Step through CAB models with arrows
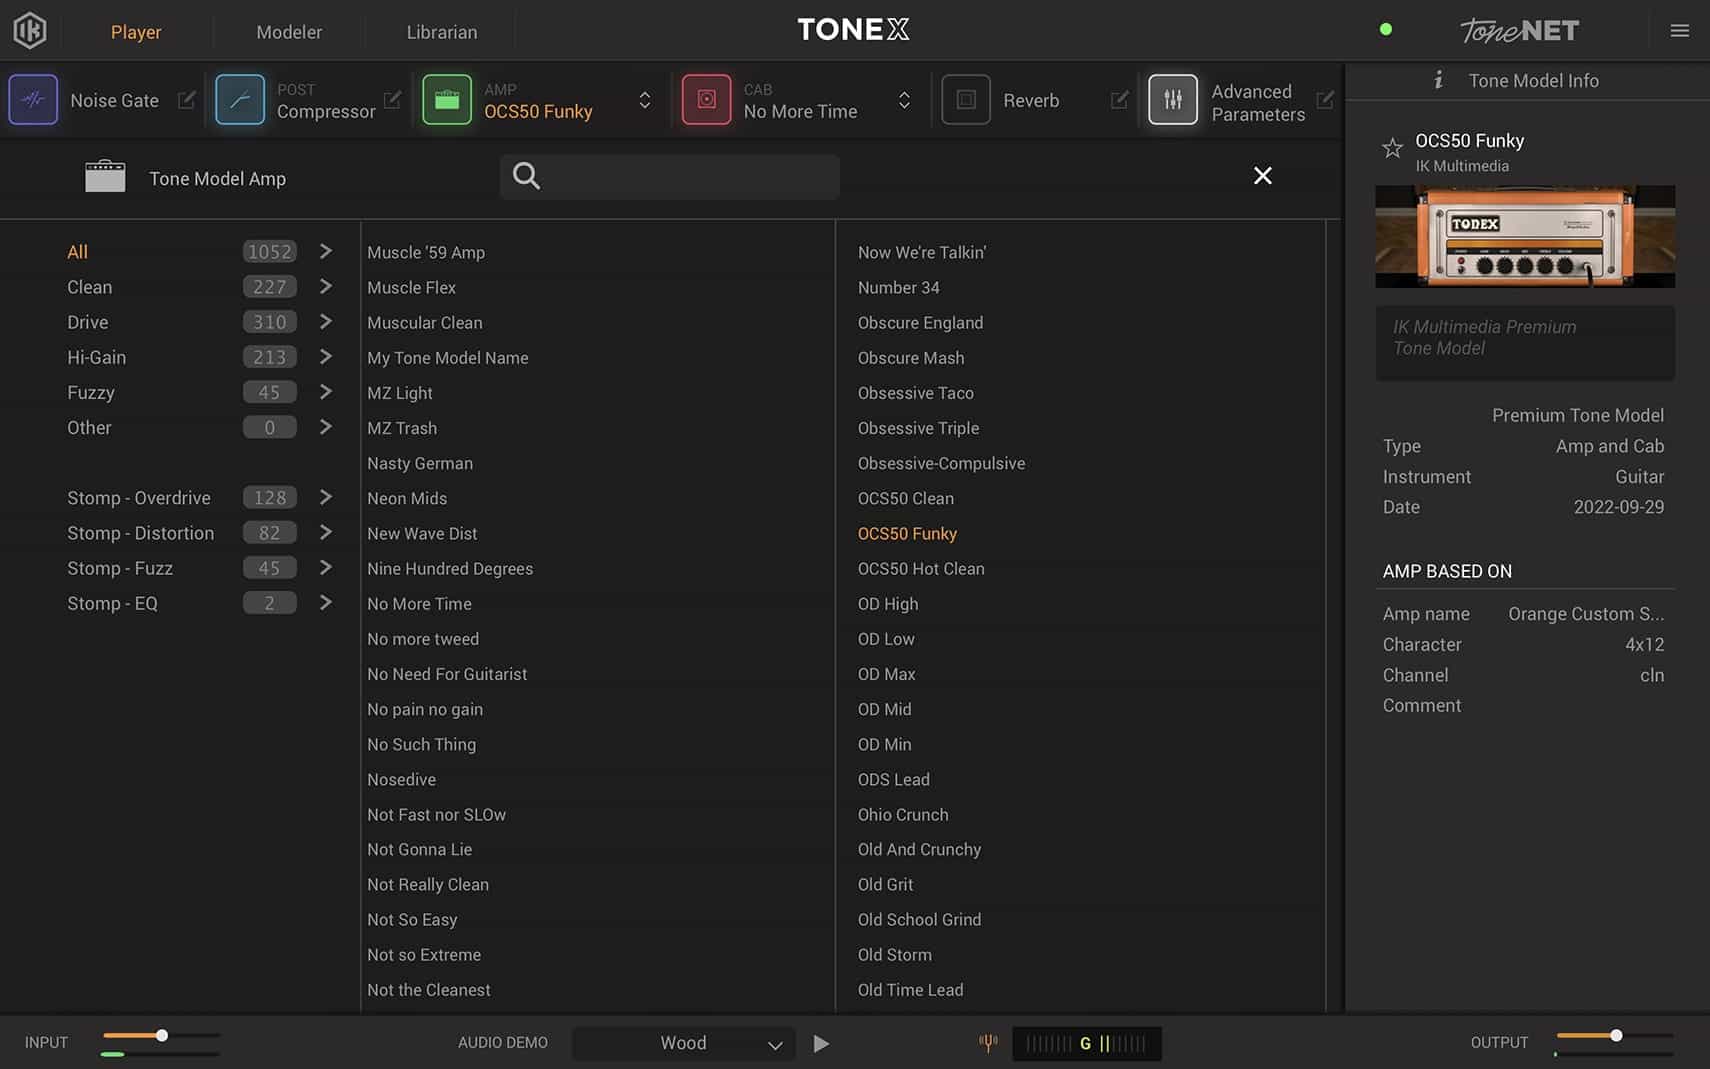The image size is (1710, 1069). (904, 100)
